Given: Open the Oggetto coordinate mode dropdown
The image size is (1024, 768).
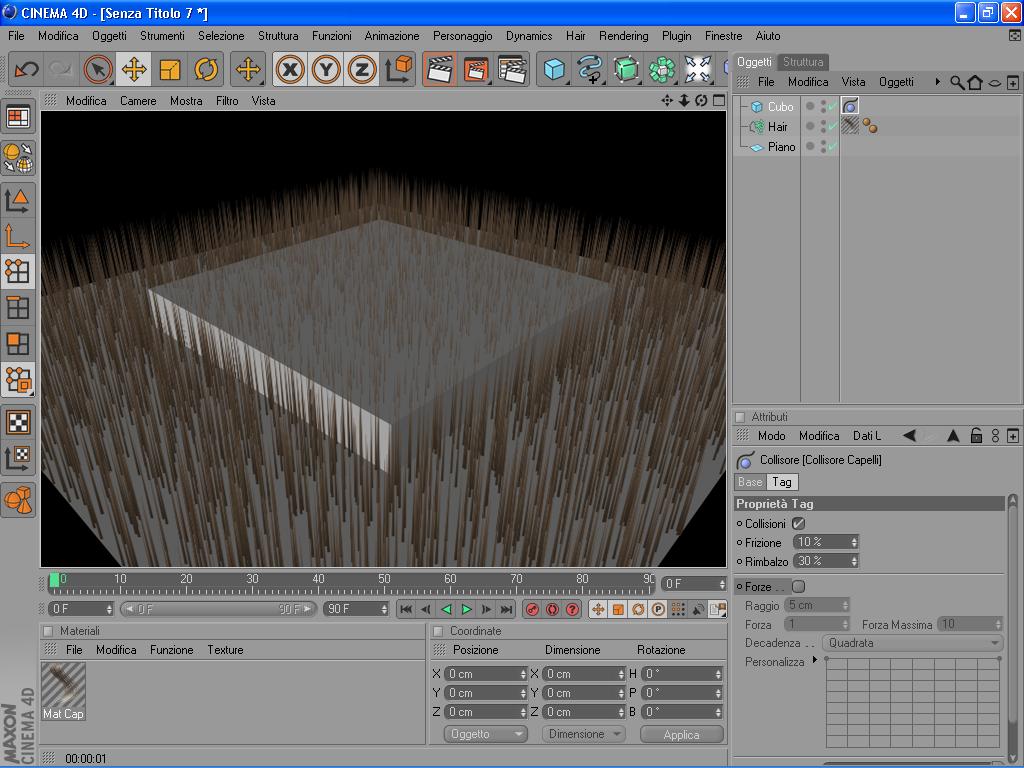Looking at the screenshot, I should pyautogui.click(x=485, y=734).
